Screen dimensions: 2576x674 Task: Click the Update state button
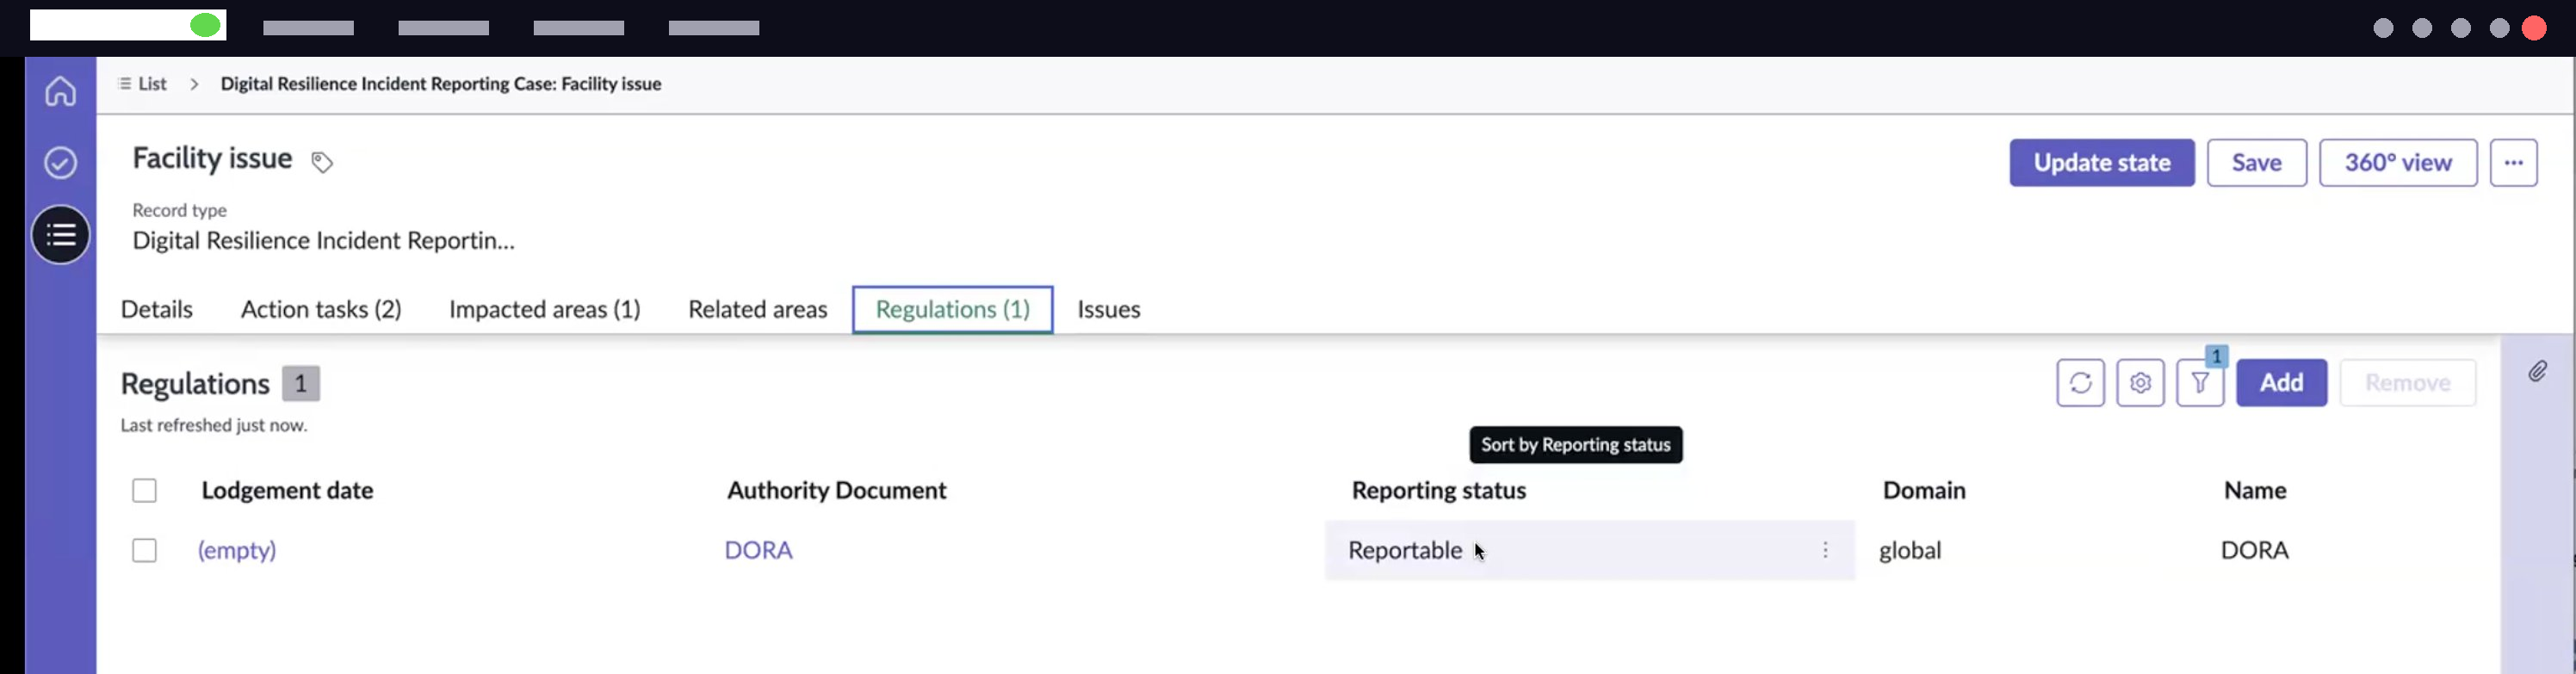tap(2102, 163)
